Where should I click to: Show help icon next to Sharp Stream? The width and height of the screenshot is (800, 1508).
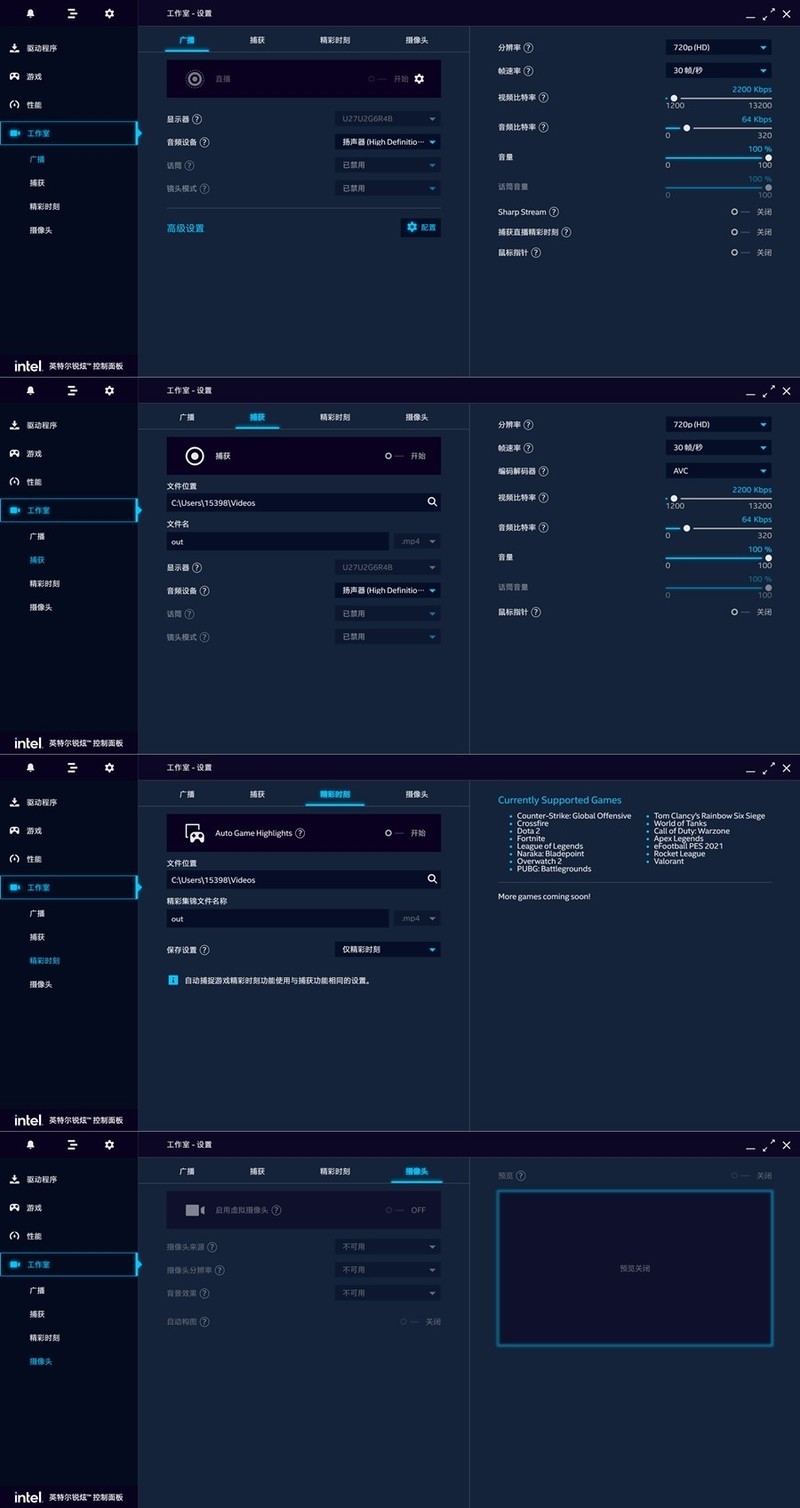[554, 212]
